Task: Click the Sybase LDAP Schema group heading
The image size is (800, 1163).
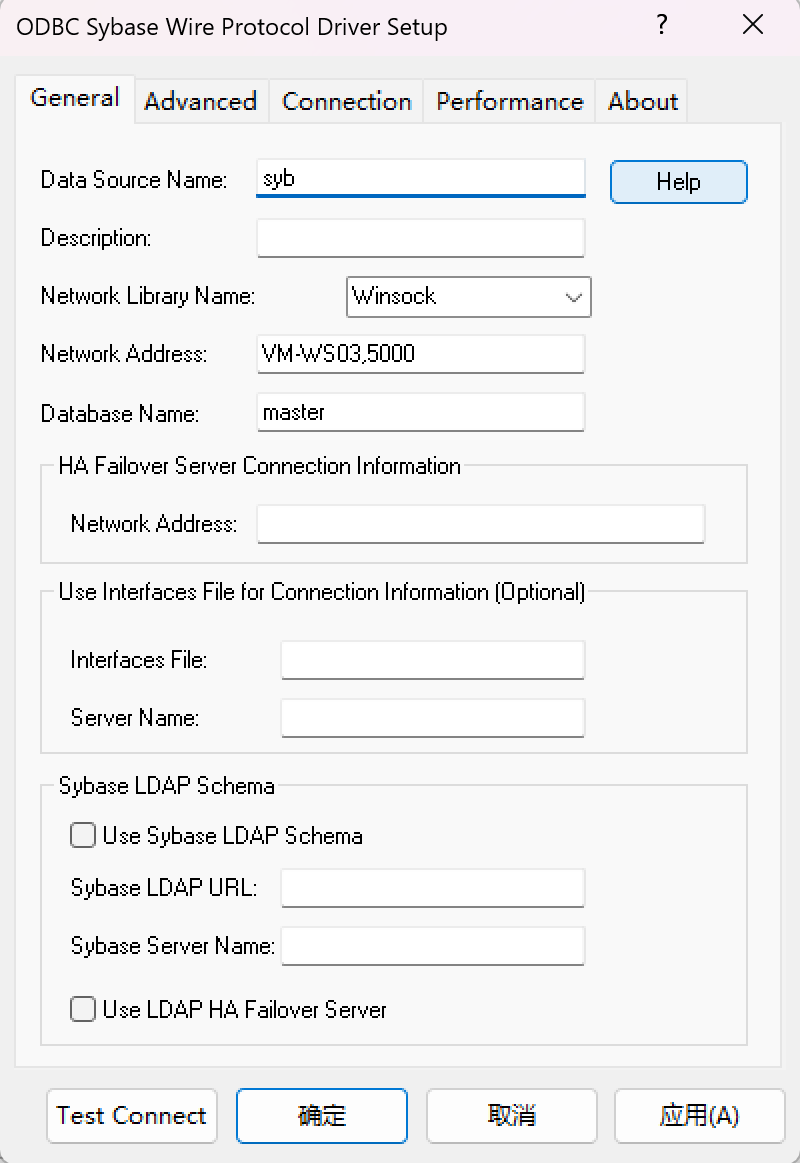Action: coord(167,785)
